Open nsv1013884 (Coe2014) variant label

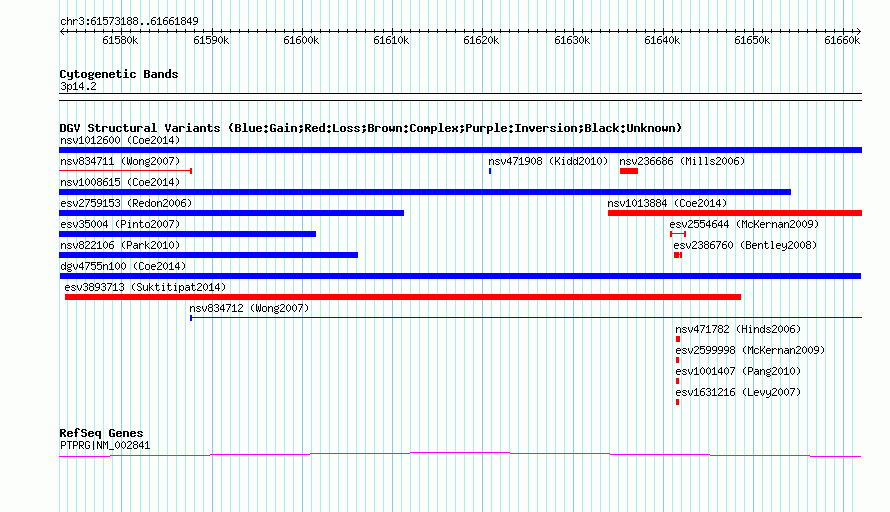[x=667, y=203]
